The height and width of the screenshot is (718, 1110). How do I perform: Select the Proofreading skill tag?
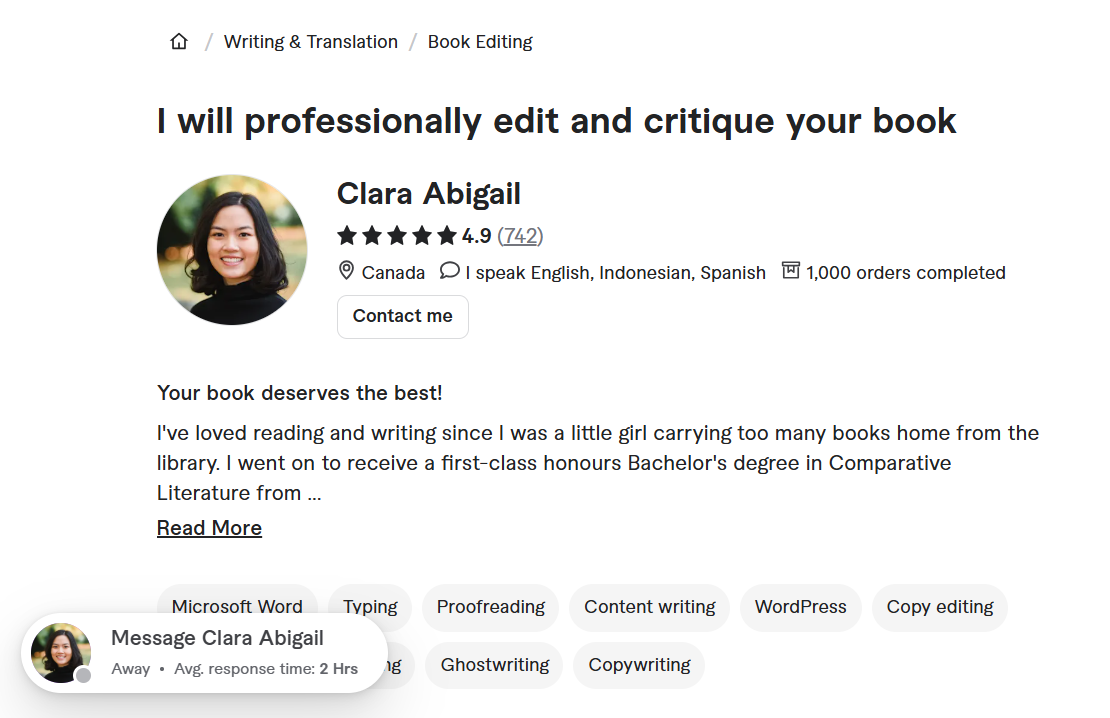490,607
